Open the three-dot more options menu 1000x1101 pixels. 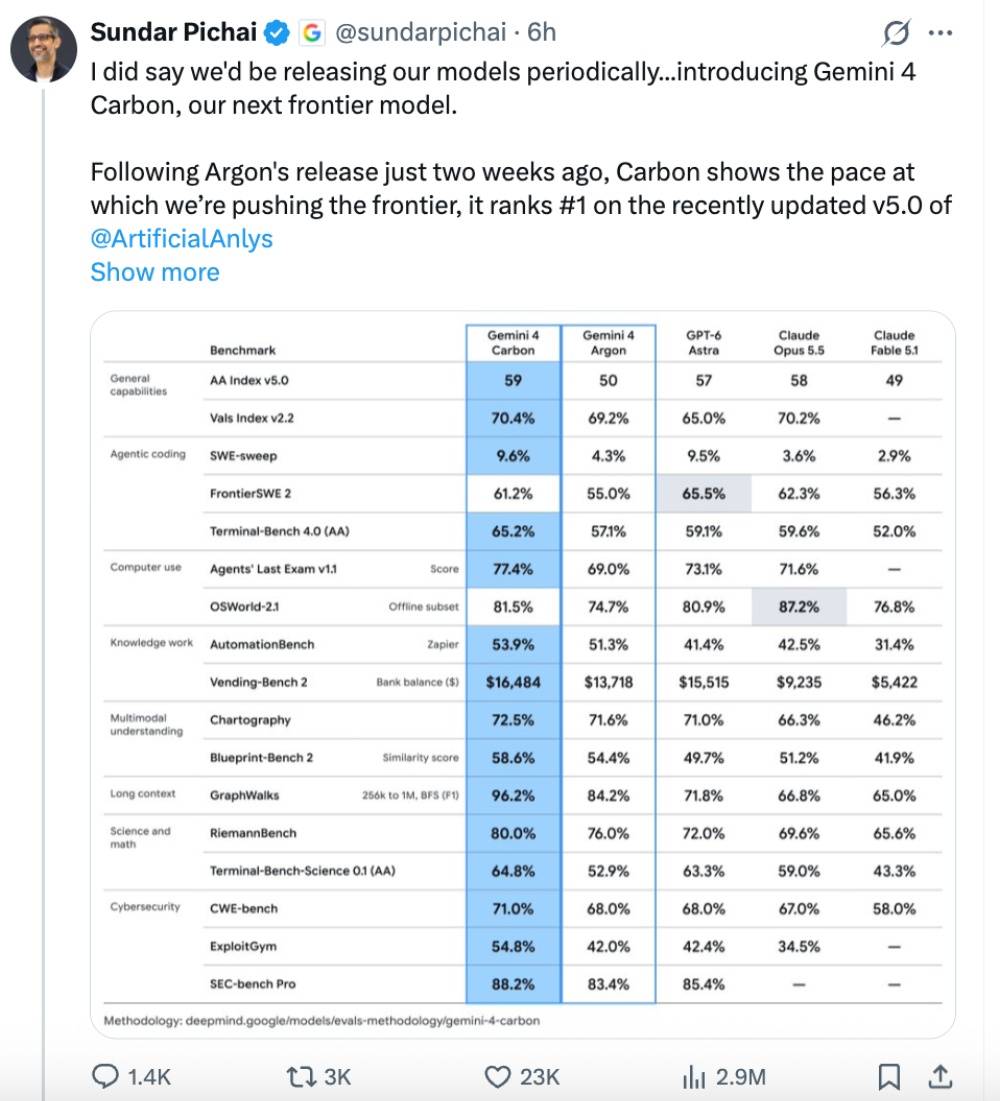940,32
